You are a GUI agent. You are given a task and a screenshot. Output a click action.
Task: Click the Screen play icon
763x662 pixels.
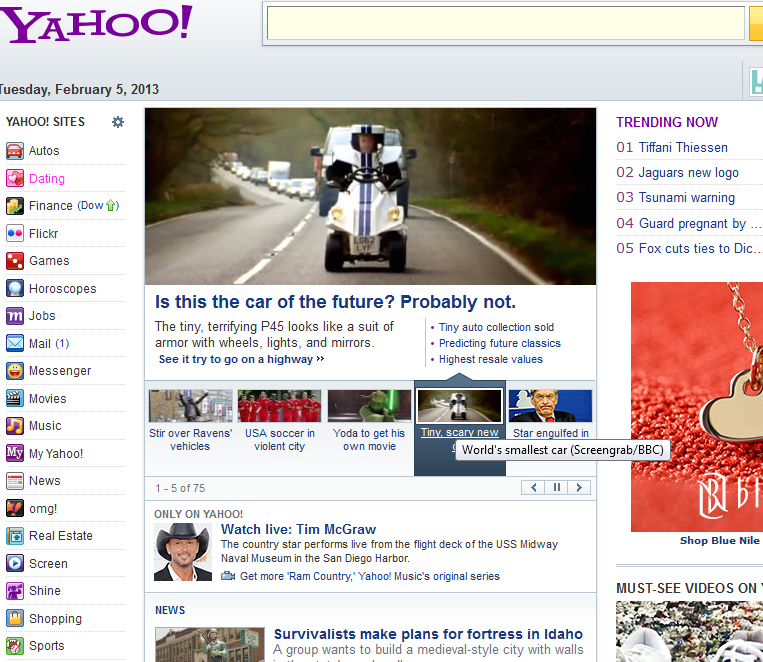pyautogui.click(x=15, y=563)
